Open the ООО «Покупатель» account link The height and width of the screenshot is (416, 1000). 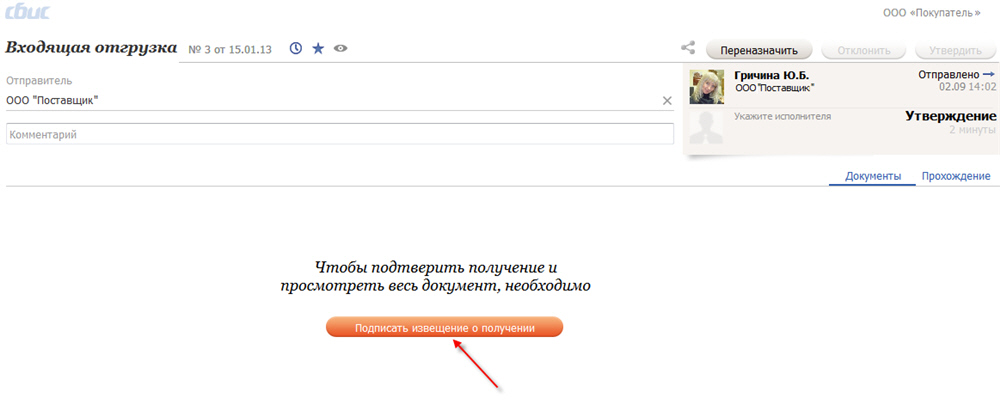938,12
